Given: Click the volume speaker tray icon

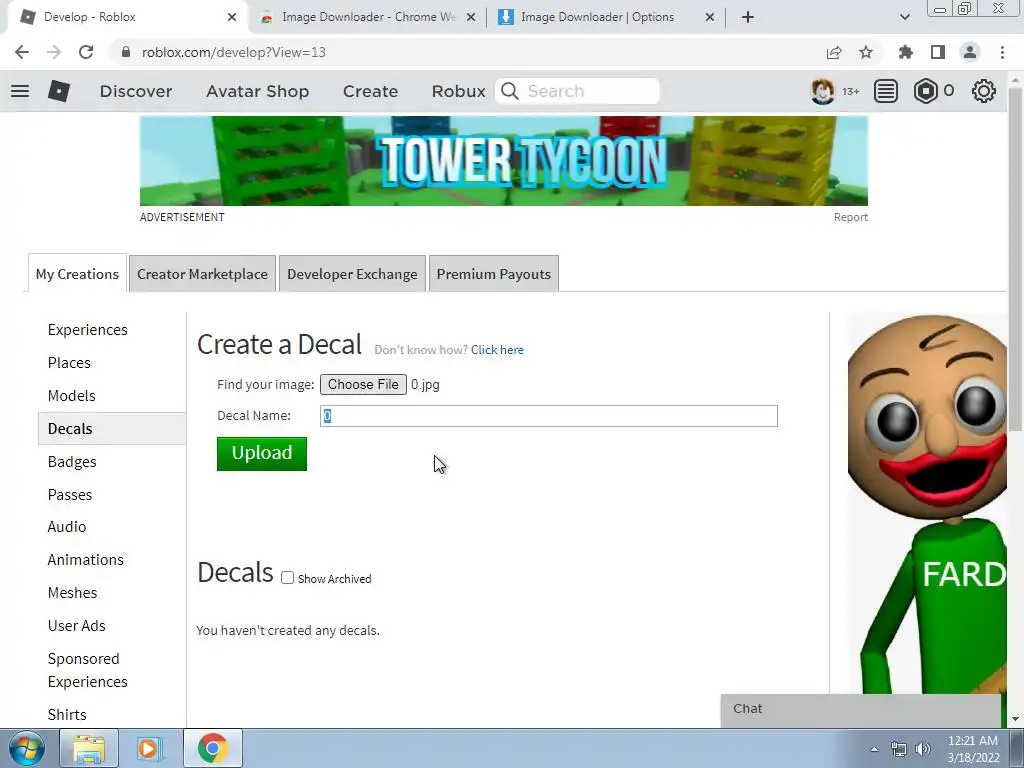Looking at the screenshot, I should [x=923, y=749].
